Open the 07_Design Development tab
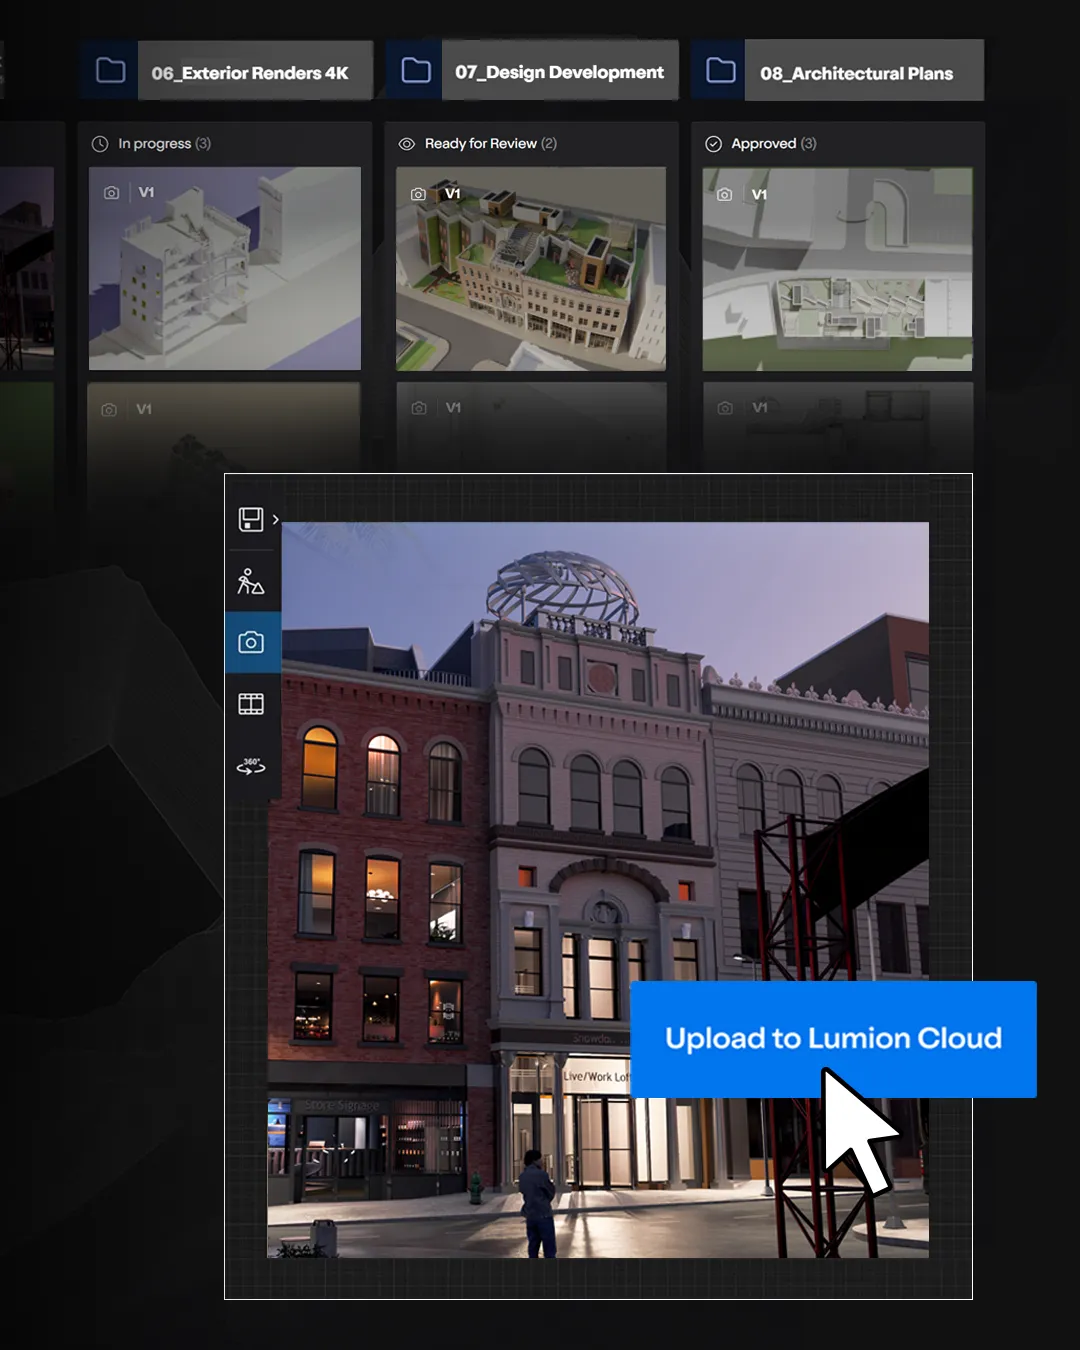Image resolution: width=1080 pixels, height=1350 pixels. pos(559,70)
